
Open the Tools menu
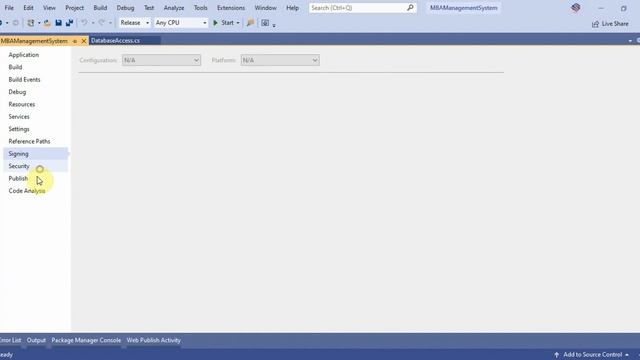coord(200,8)
